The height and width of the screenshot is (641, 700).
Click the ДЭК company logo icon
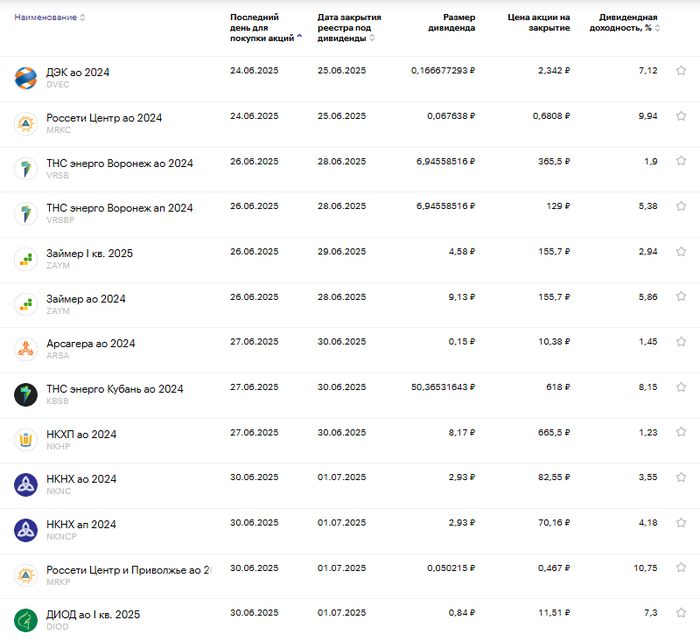[x=25, y=78]
